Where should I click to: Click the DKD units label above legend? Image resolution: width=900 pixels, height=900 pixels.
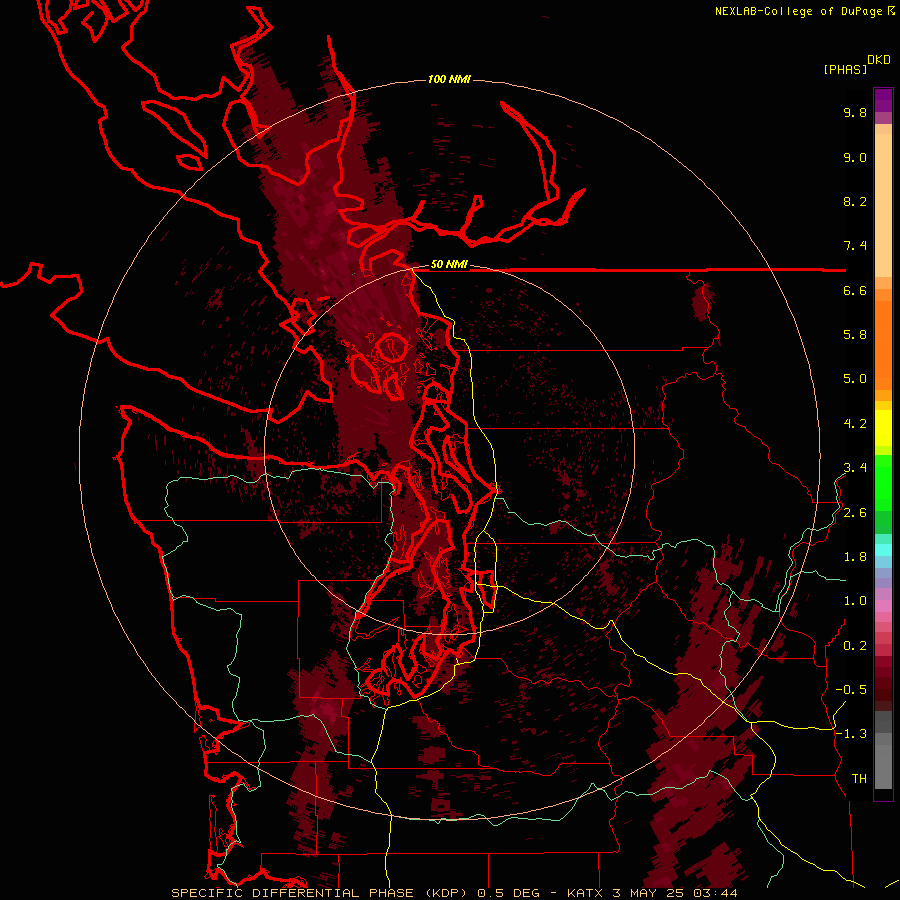pyautogui.click(x=878, y=60)
